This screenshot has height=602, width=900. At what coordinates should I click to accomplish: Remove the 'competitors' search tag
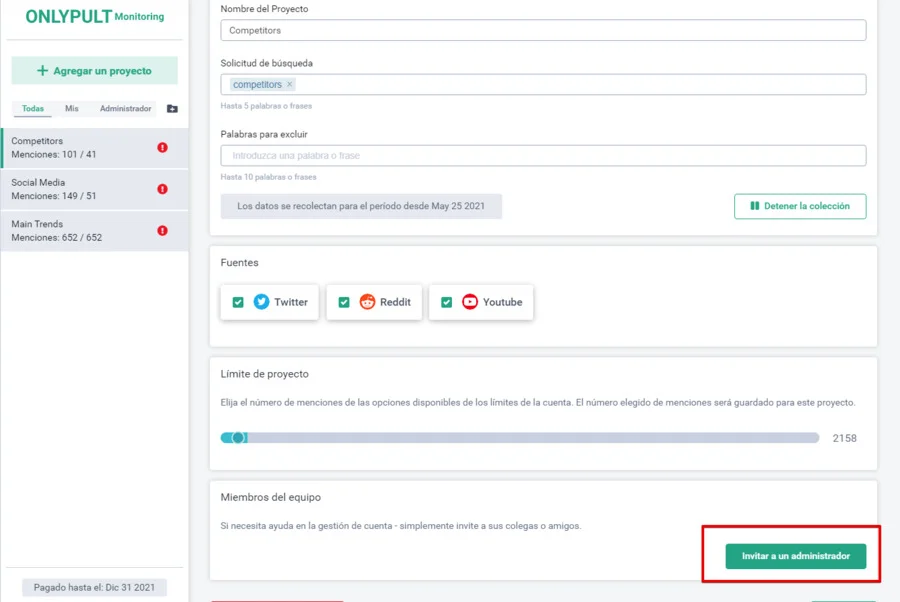click(x=290, y=85)
